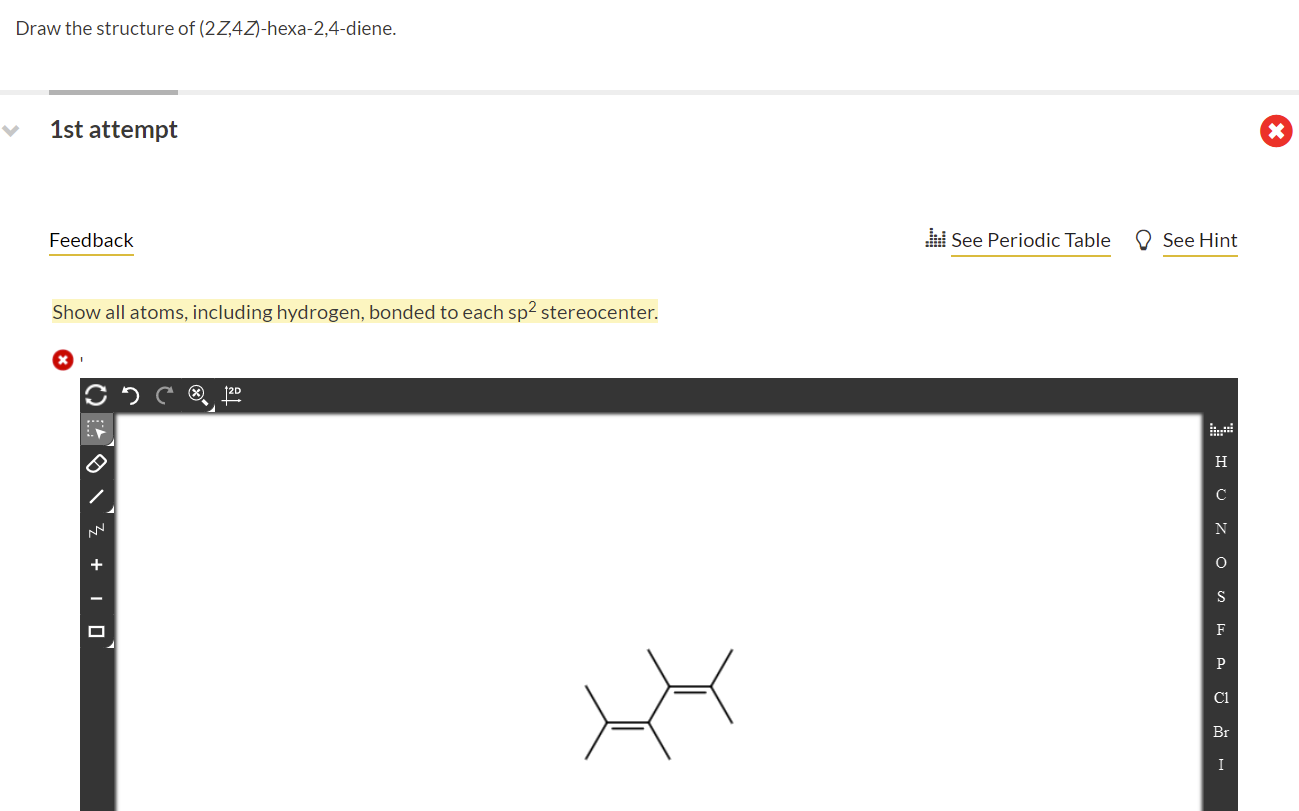Click the refresh canvas icon
The width and height of the screenshot is (1299, 811).
click(94, 395)
